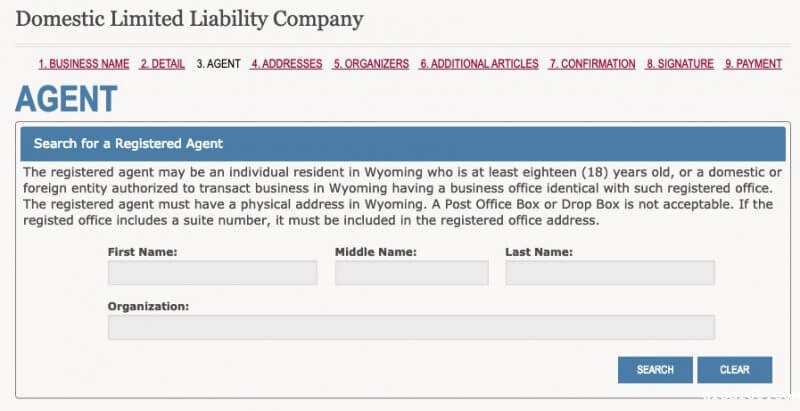Click the First Name label
Screen dimensions: 800x411
click(x=142, y=252)
